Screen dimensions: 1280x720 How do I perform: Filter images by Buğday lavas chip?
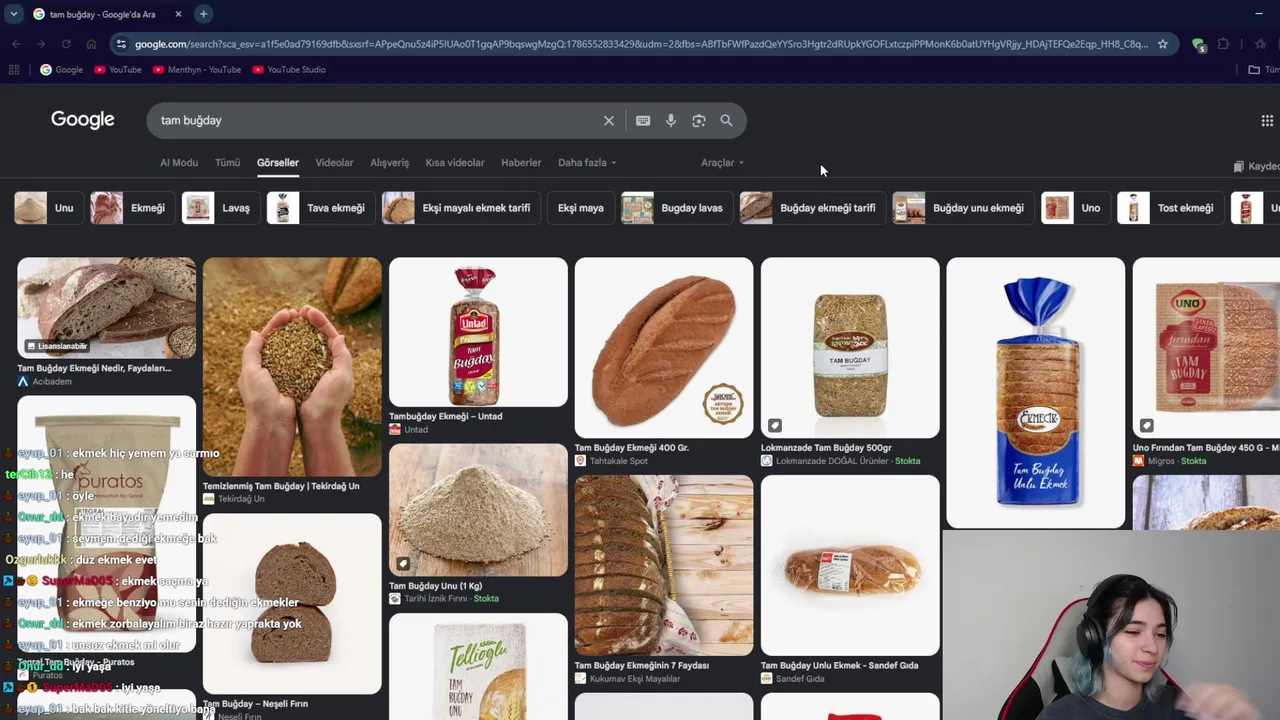[x=676, y=208]
